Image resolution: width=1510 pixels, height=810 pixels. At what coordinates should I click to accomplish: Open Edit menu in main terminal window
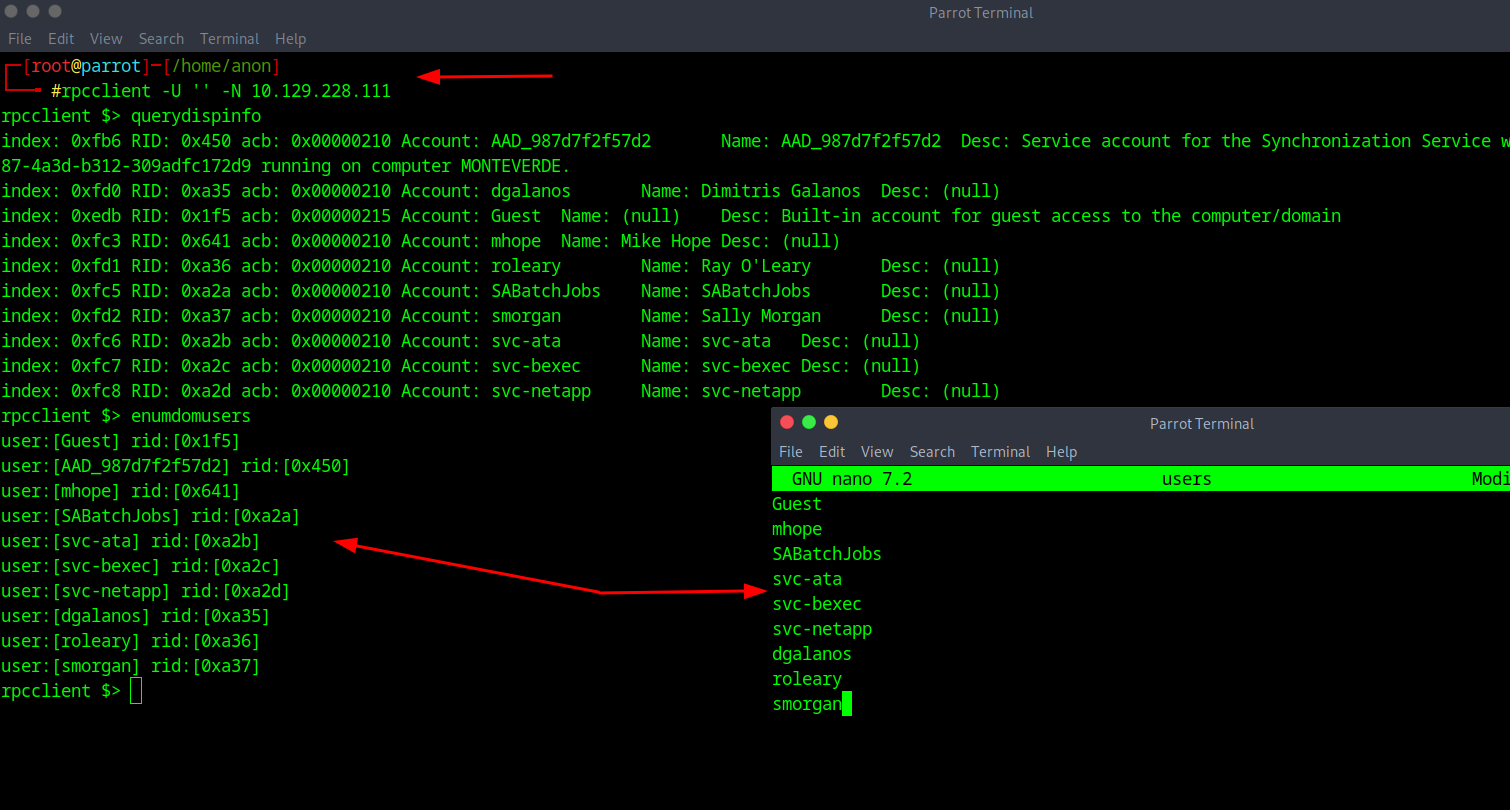pos(61,39)
